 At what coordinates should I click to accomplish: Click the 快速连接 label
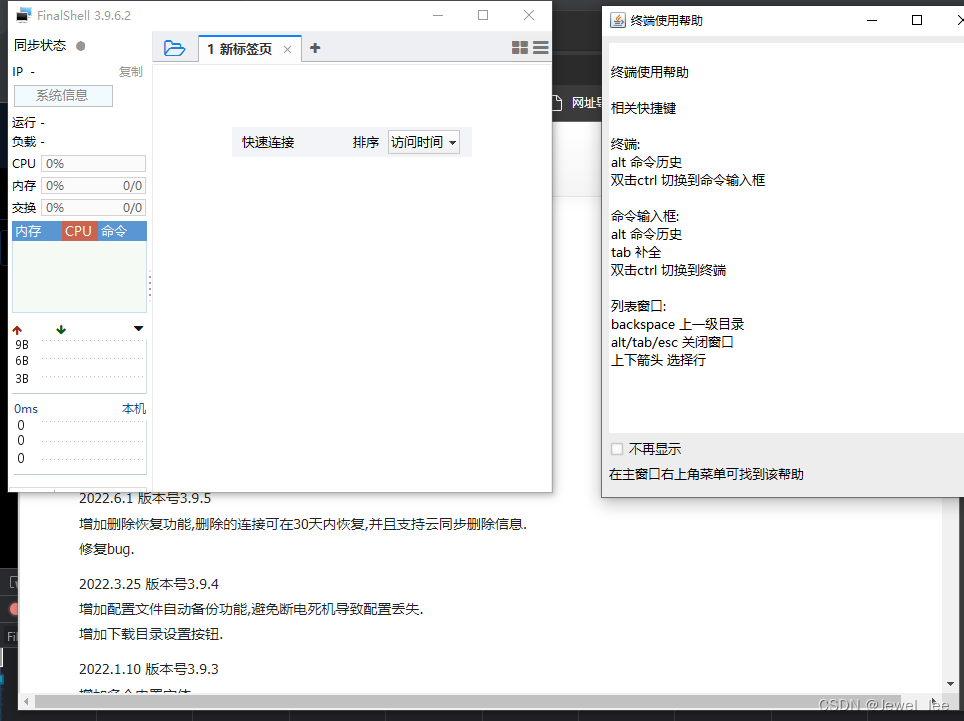pyautogui.click(x=268, y=142)
